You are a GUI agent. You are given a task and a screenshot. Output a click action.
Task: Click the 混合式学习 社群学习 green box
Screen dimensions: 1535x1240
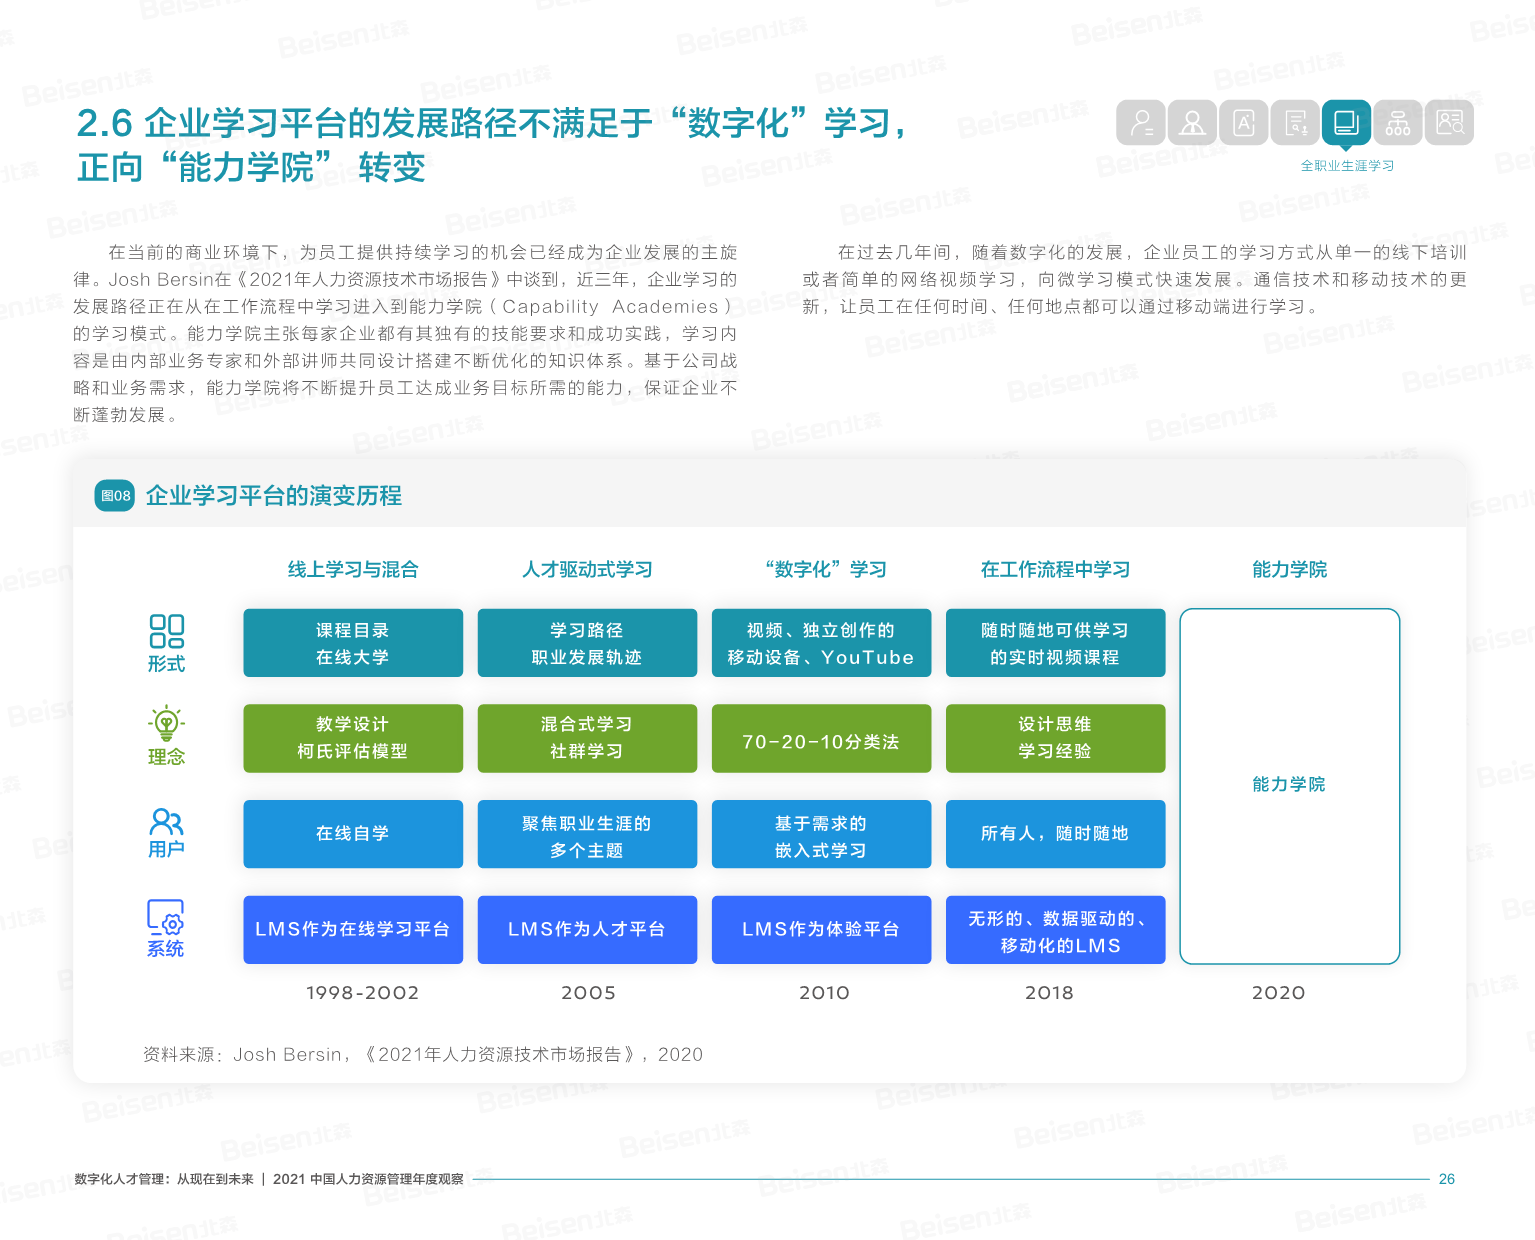click(x=587, y=738)
